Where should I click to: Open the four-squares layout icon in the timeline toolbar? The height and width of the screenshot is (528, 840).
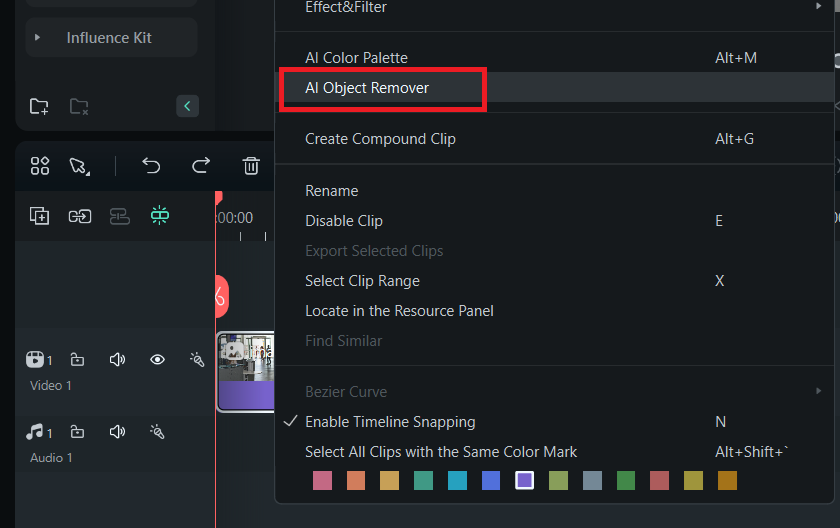point(40,166)
